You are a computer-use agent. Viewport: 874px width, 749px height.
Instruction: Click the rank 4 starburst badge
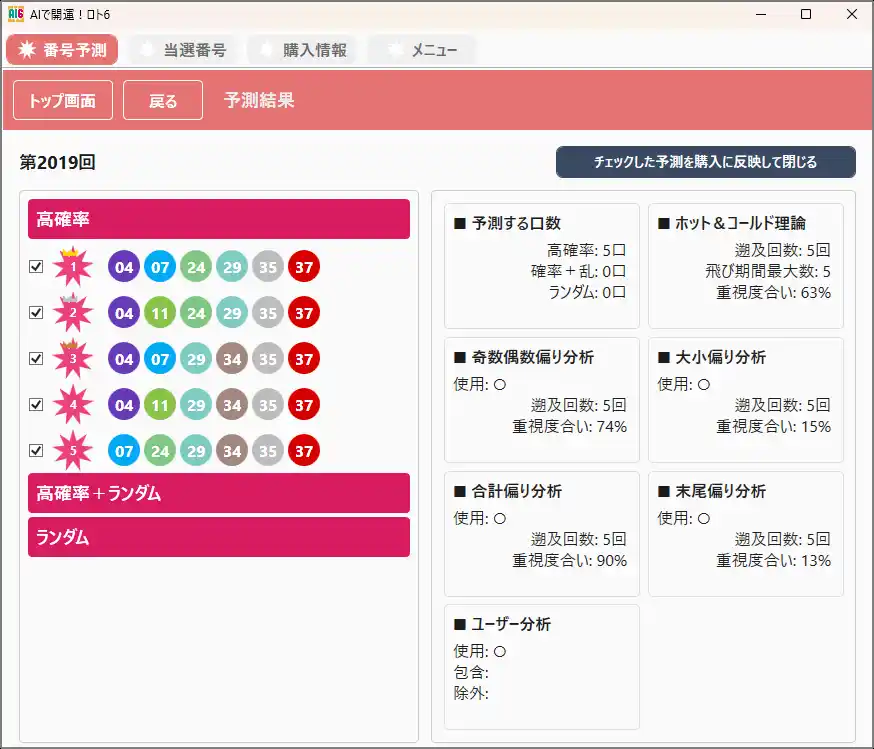point(72,405)
